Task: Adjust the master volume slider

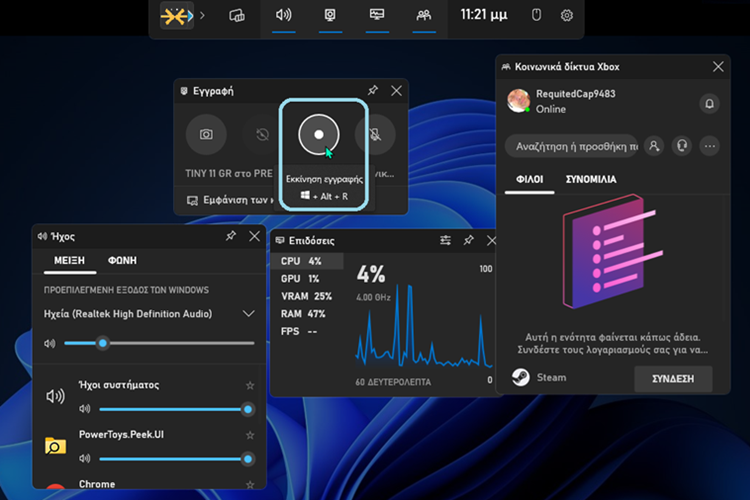Action: tap(159, 343)
